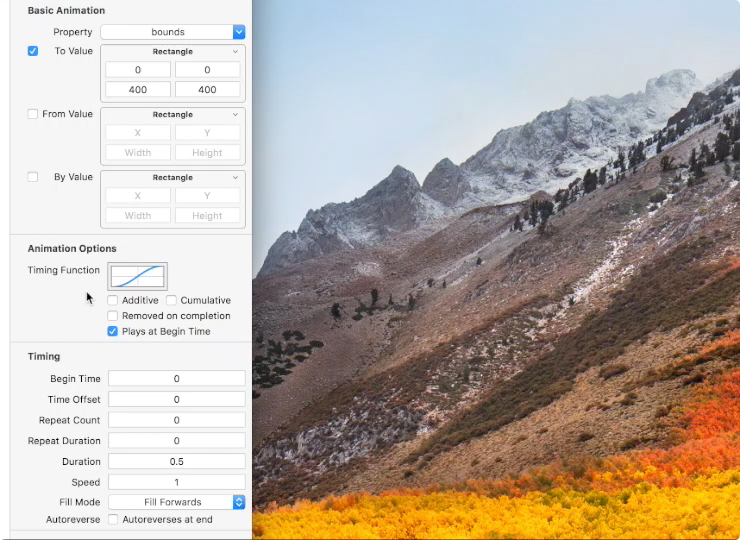Click the Time Offset input field
This screenshot has width=740, height=540.
(177, 399)
